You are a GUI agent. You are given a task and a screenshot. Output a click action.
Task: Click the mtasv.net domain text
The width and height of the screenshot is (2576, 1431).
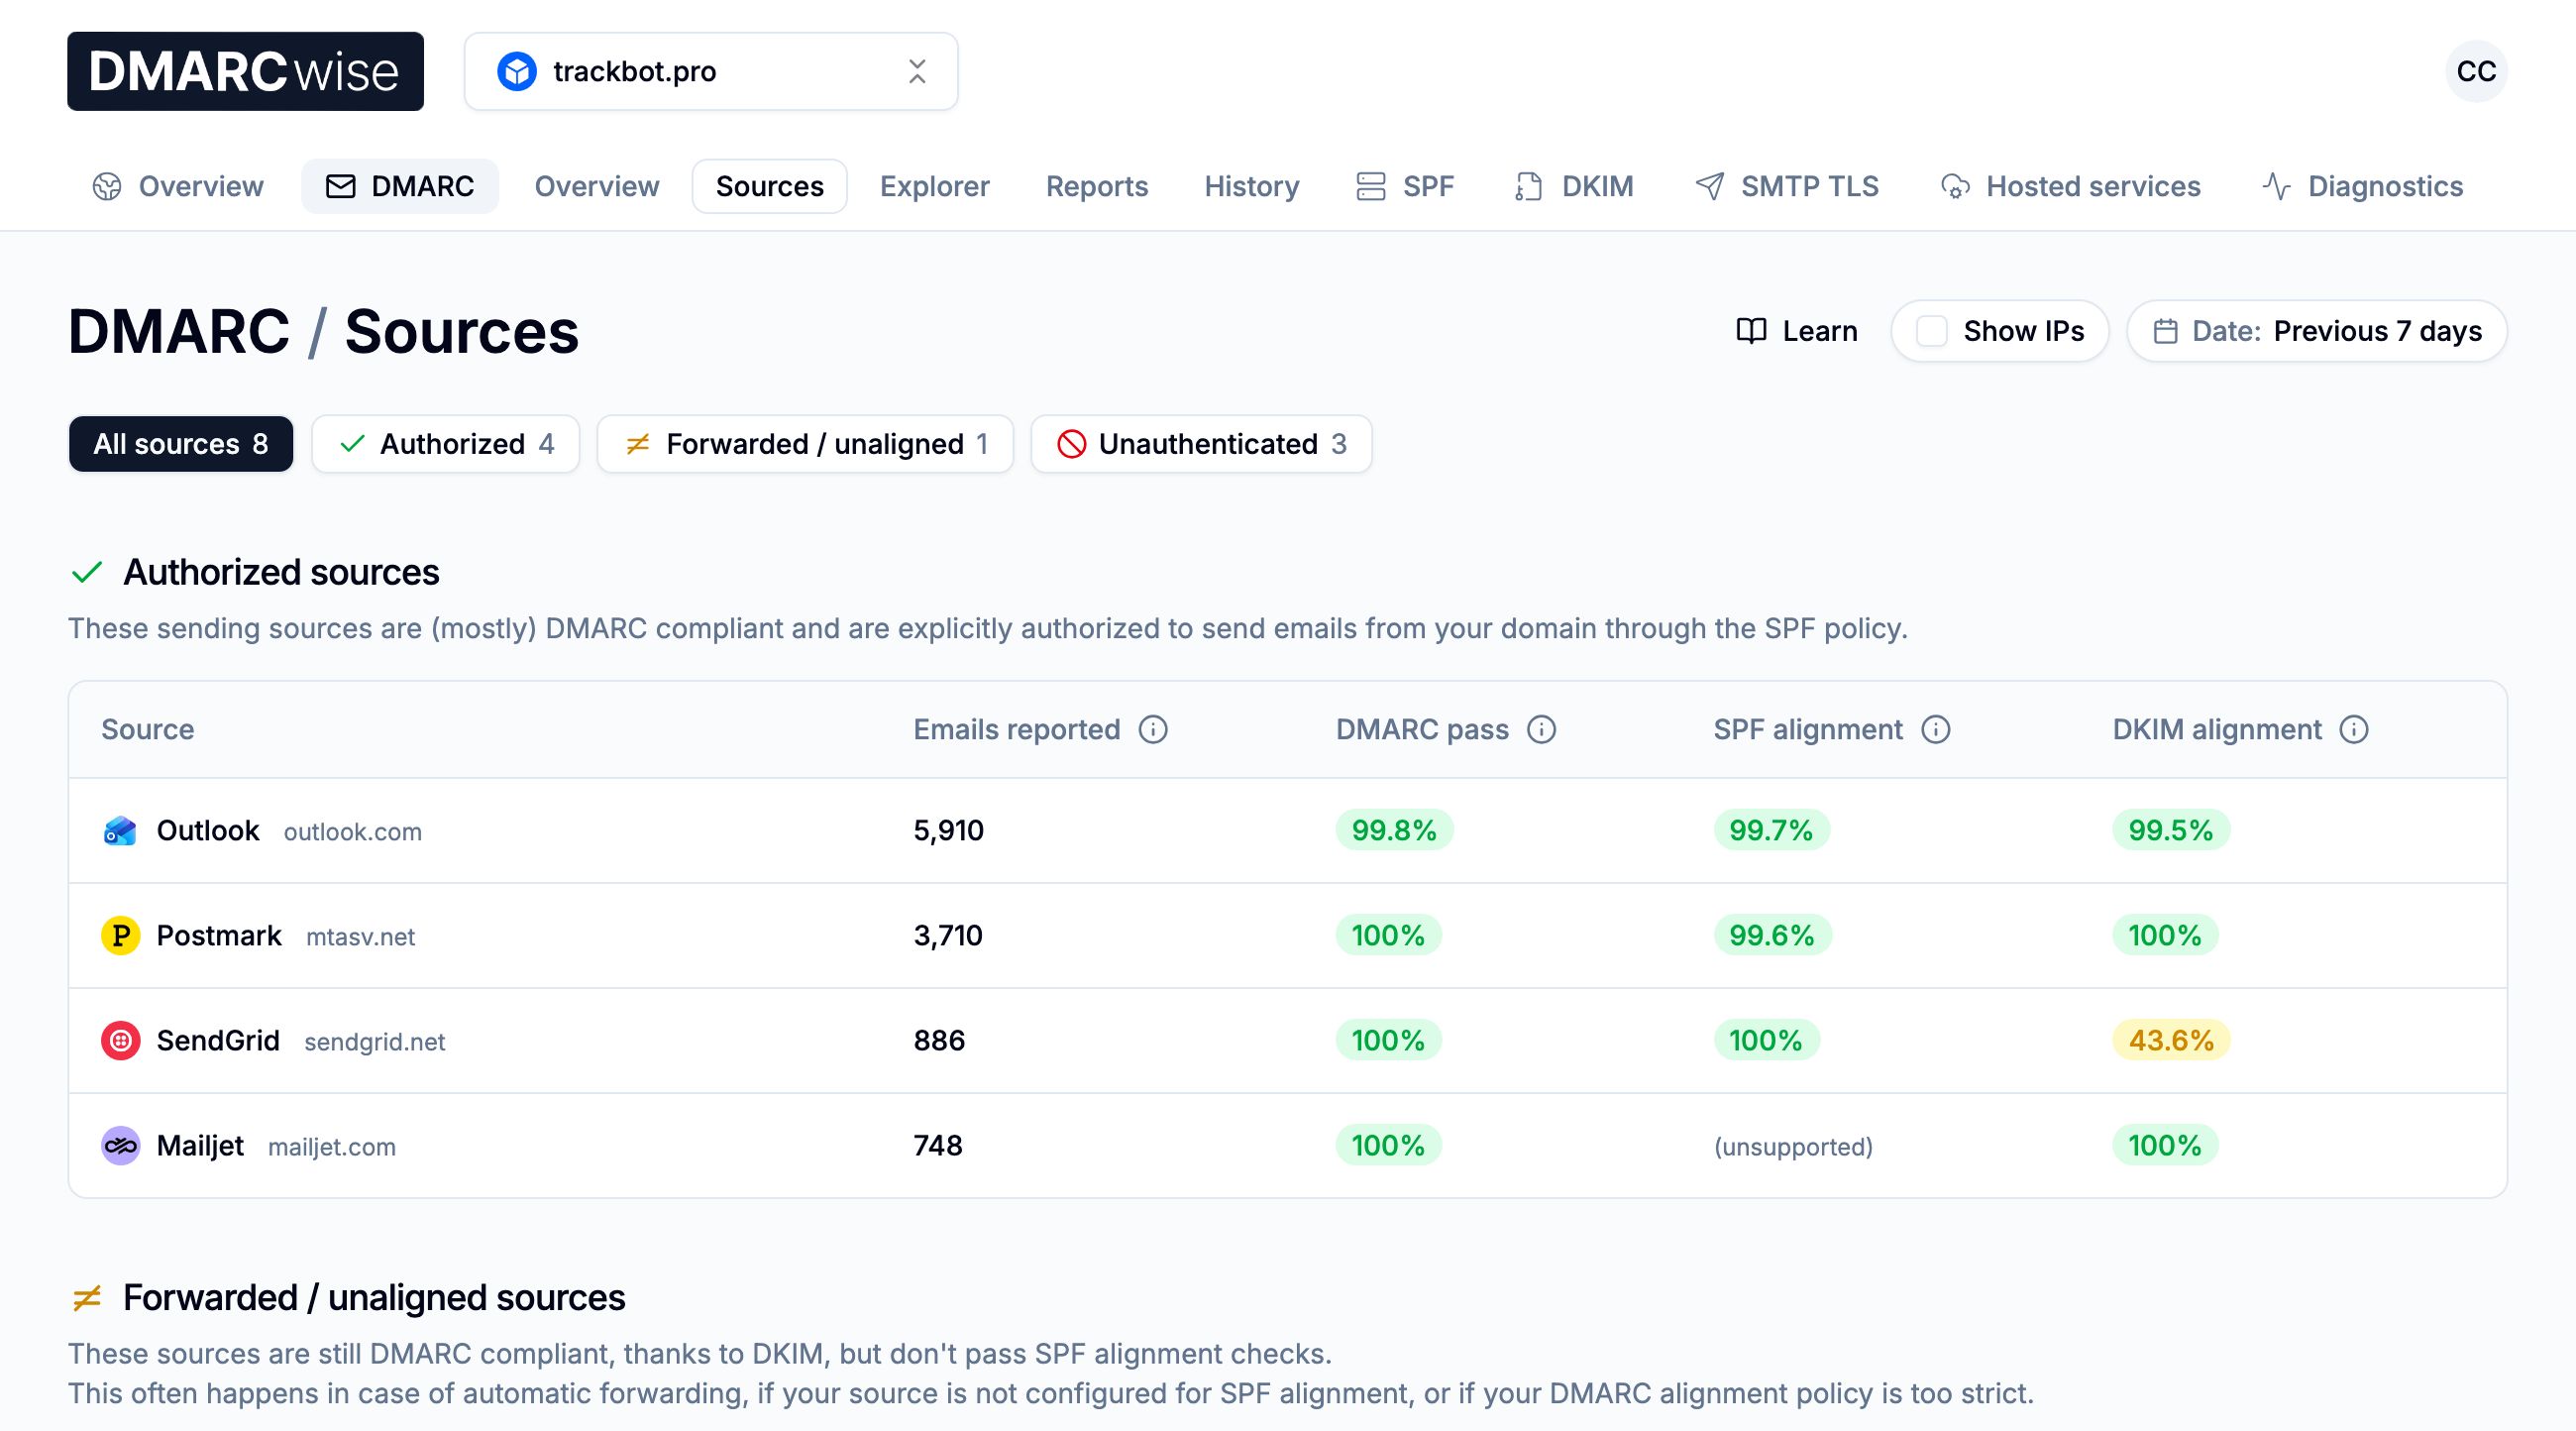[360, 937]
